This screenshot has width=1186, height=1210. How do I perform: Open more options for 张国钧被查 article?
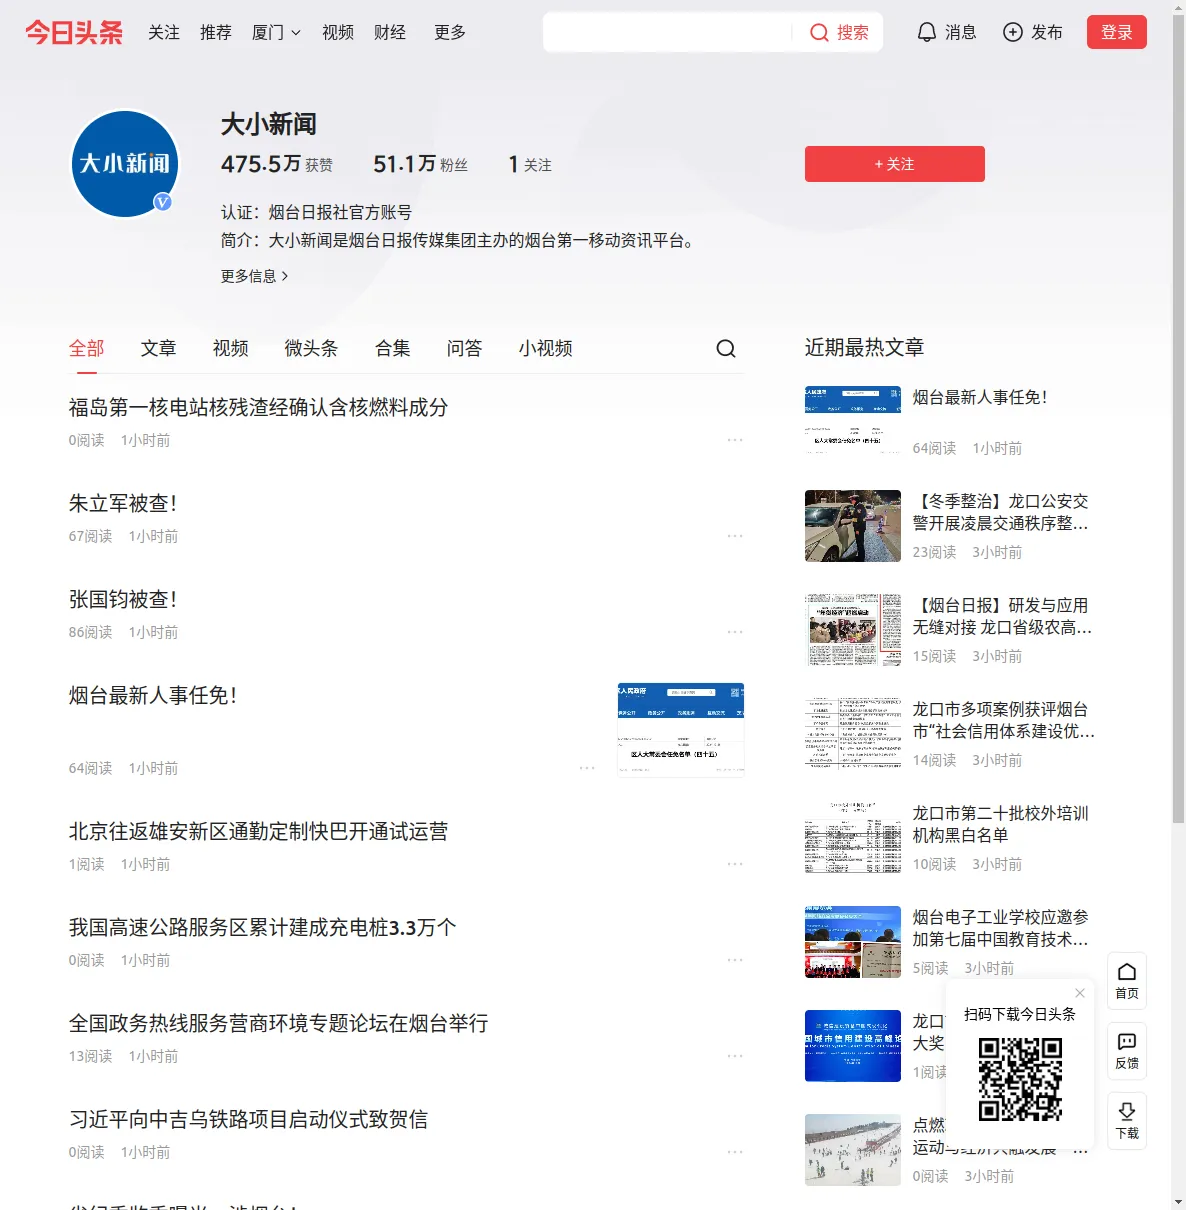click(x=735, y=632)
